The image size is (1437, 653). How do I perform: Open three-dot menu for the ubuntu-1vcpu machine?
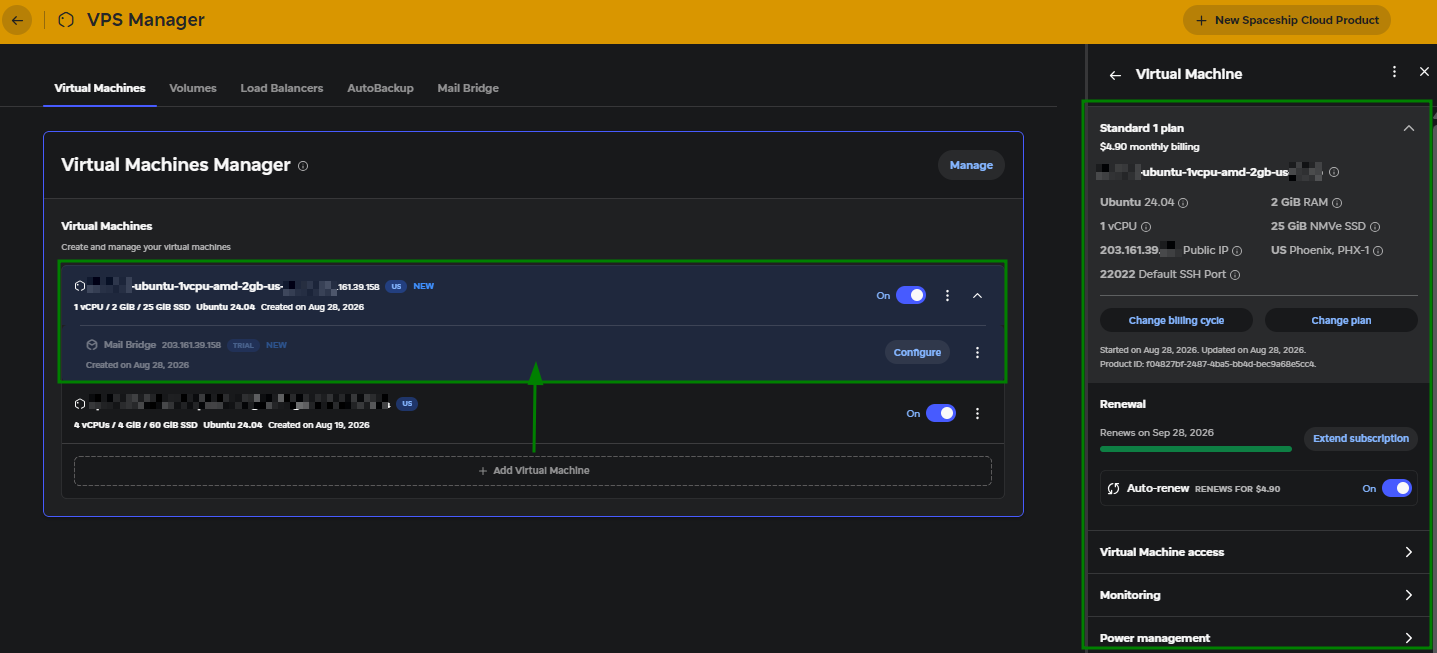pyautogui.click(x=948, y=296)
